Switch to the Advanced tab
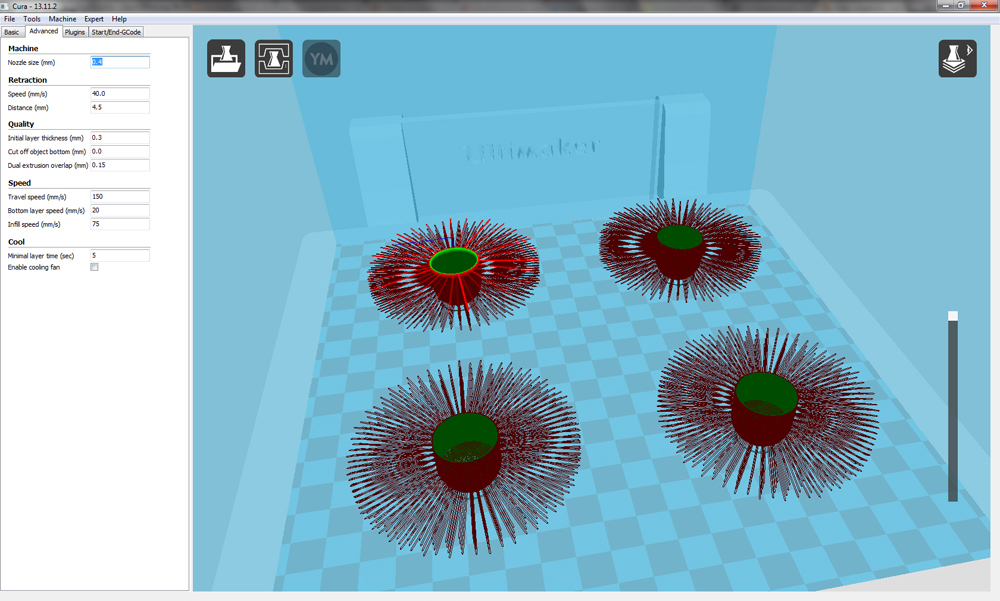This screenshot has height=601, width=1000. (x=43, y=31)
